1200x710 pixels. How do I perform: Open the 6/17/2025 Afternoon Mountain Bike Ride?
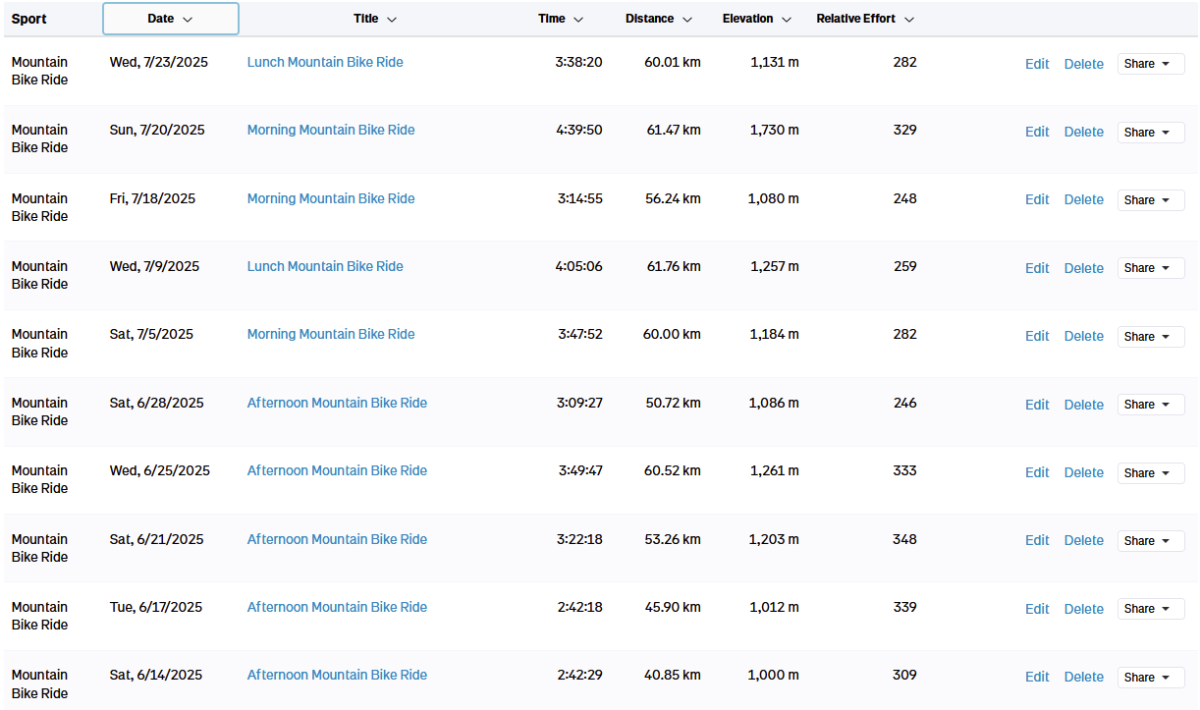(337, 607)
